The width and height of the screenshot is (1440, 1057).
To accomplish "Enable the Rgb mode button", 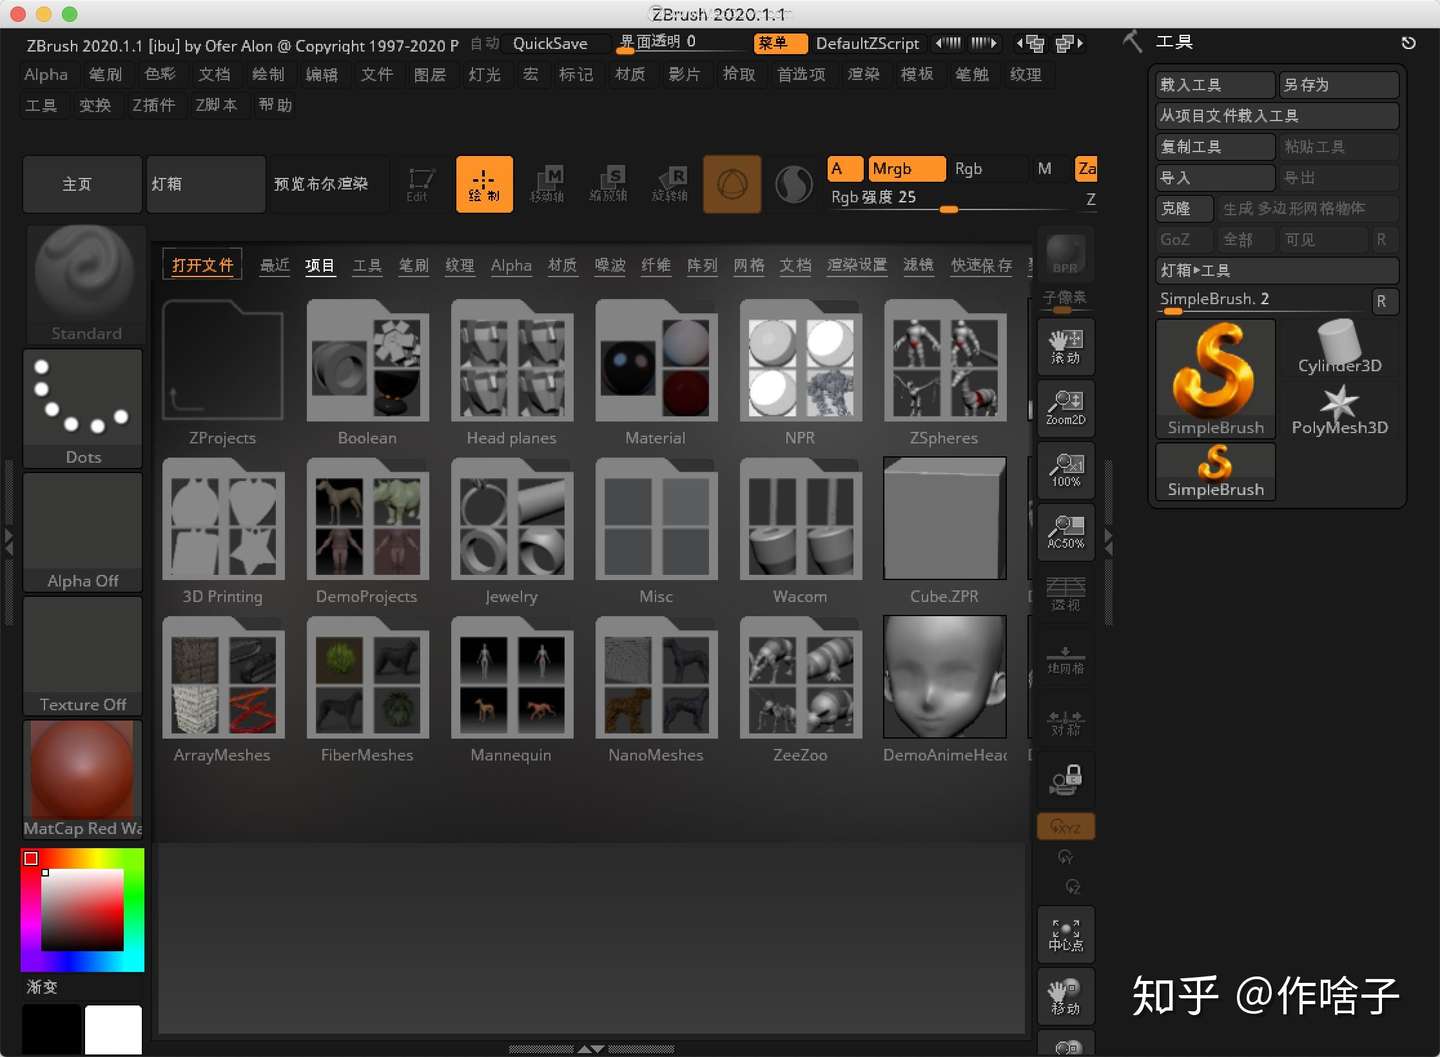I will 988,169.
